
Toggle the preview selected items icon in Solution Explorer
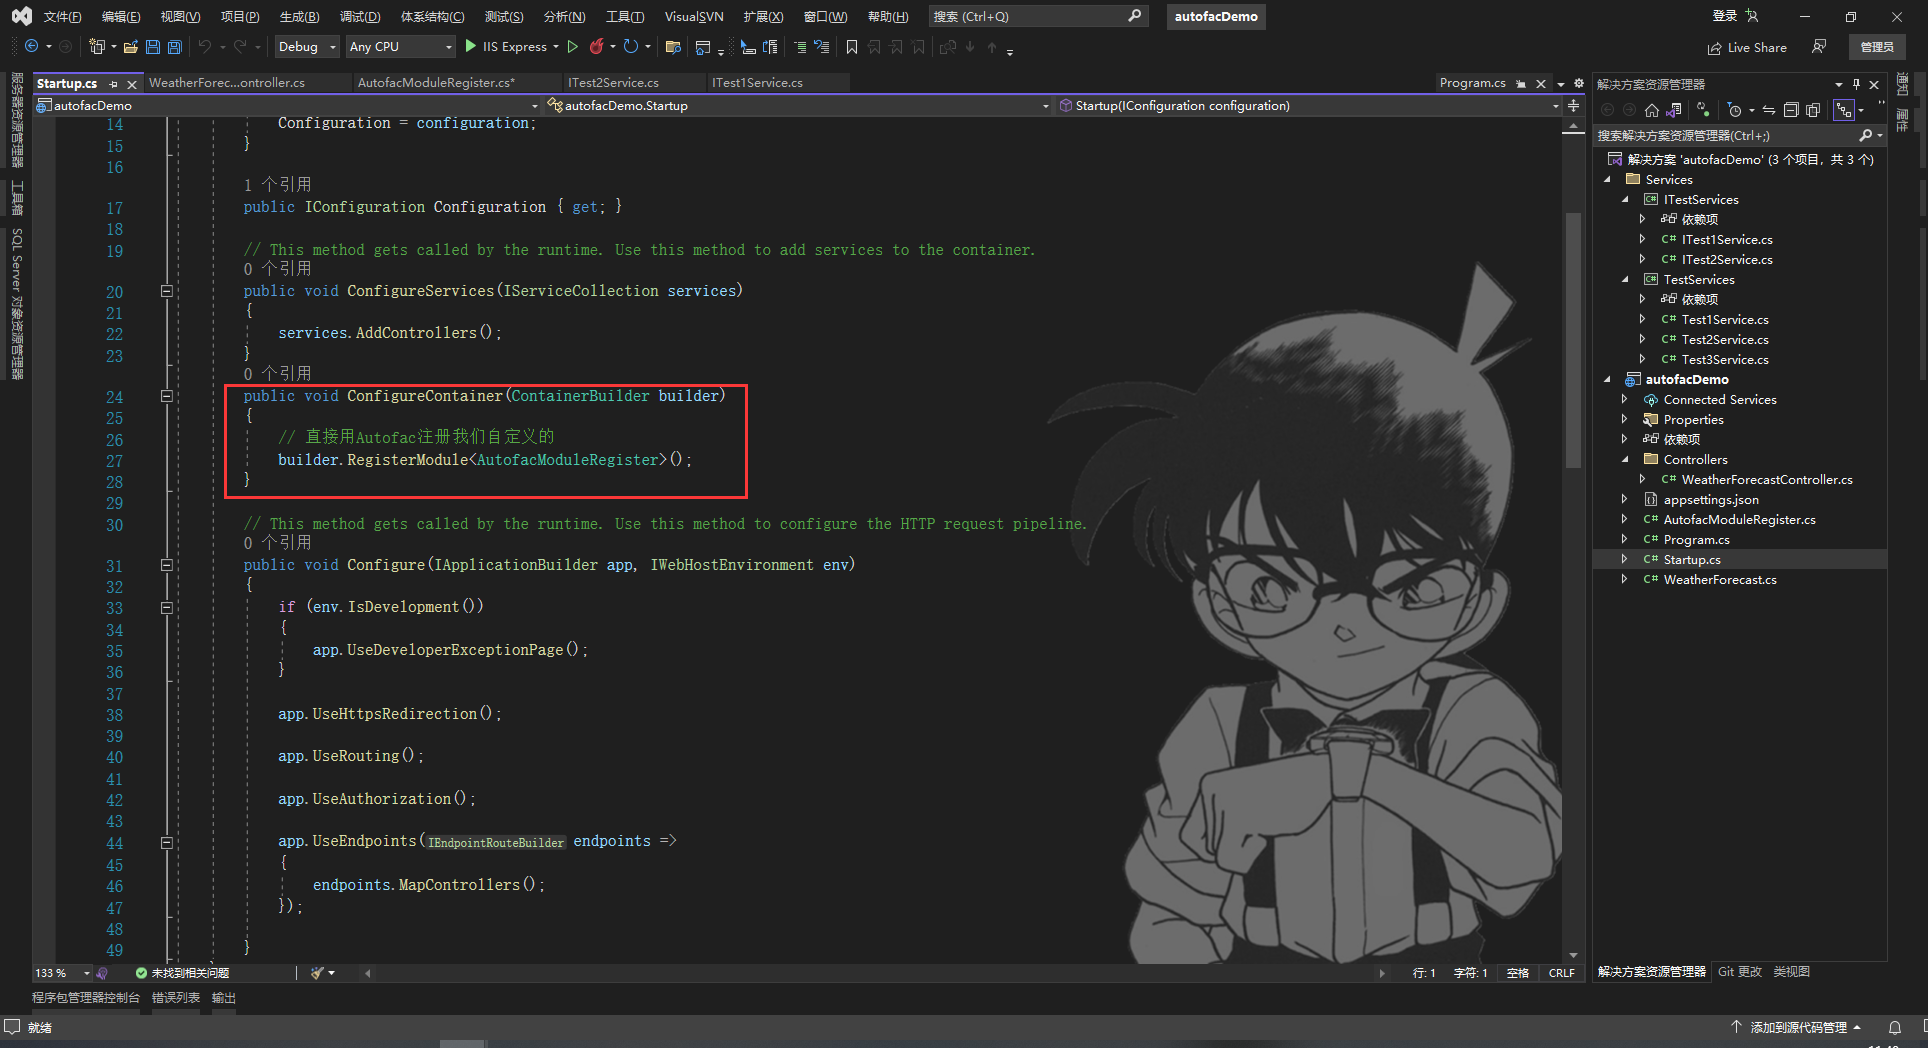[1844, 110]
